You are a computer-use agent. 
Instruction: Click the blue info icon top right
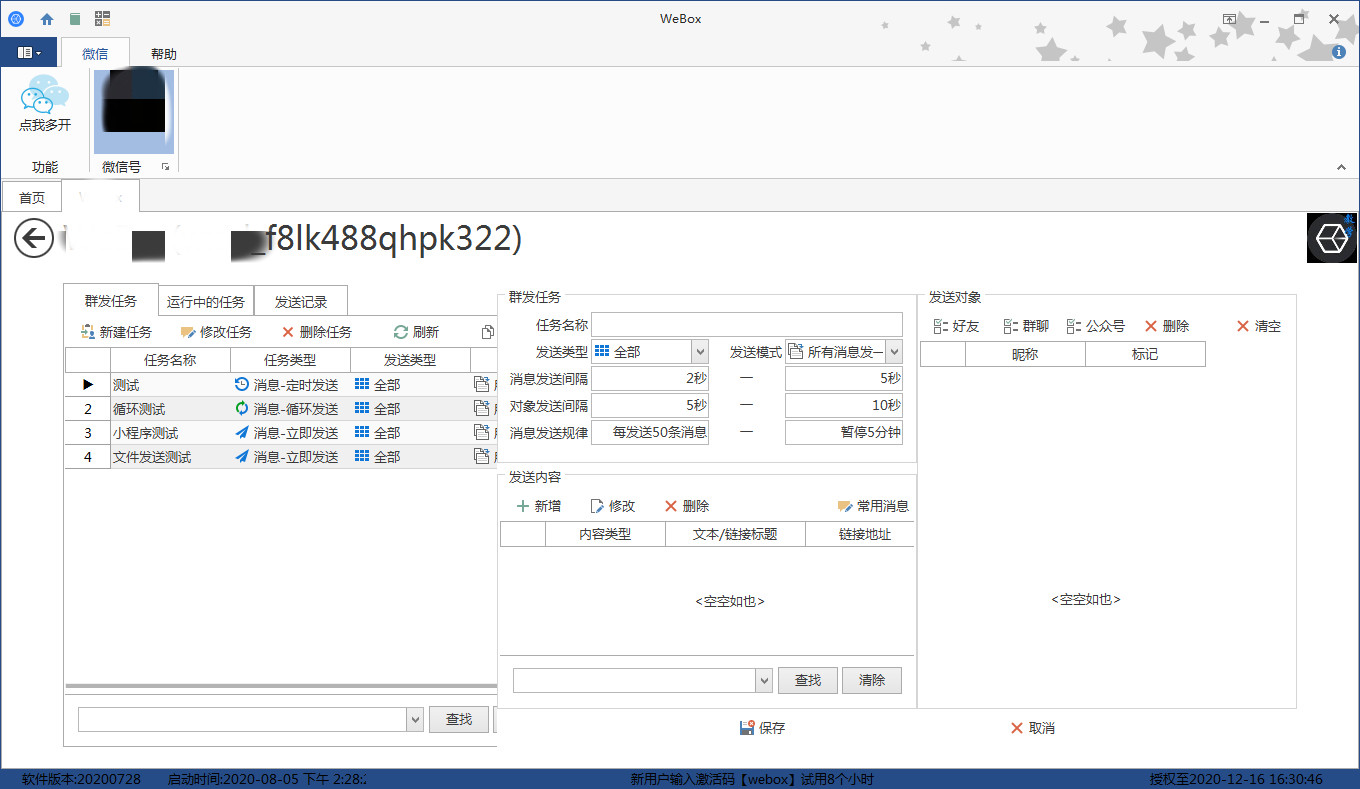[x=1339, y=52]
